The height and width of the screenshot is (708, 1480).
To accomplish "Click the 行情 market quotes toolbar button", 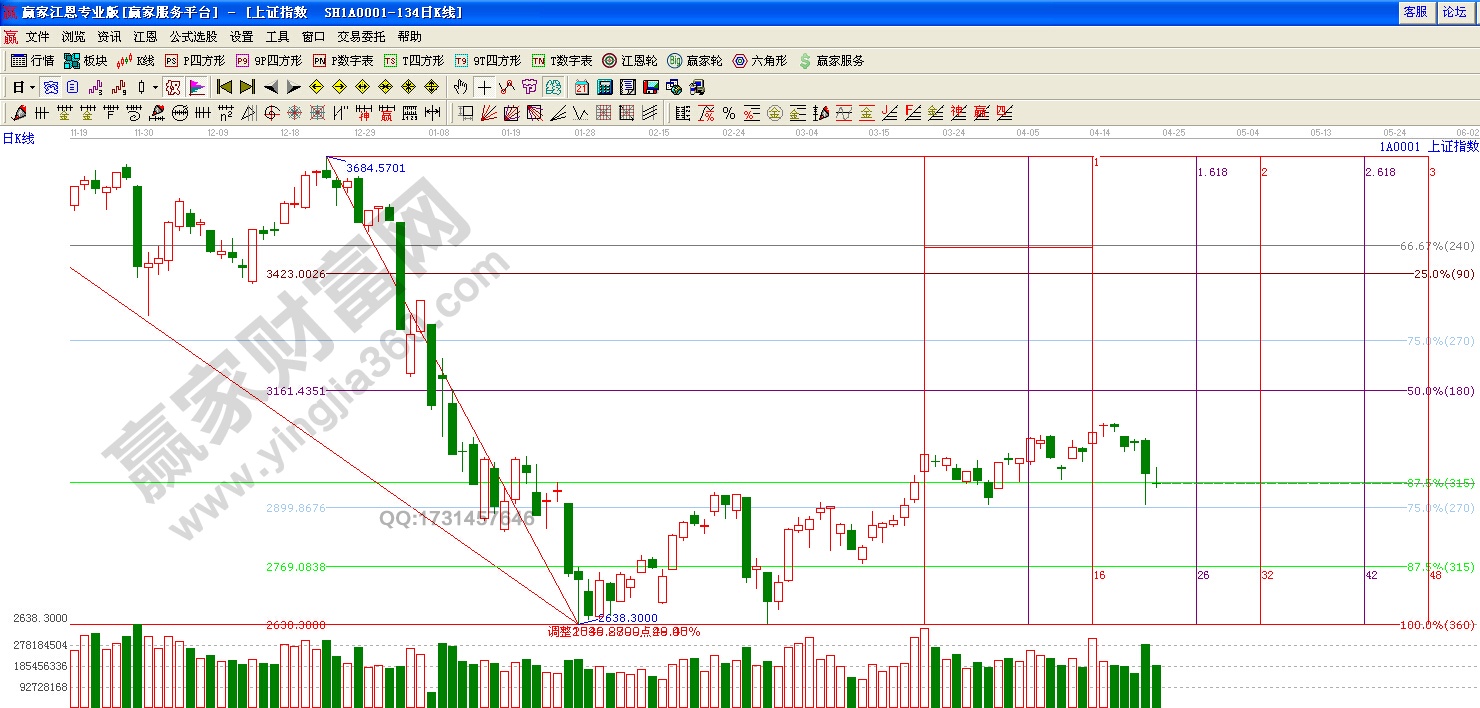I will coord(33,61).
